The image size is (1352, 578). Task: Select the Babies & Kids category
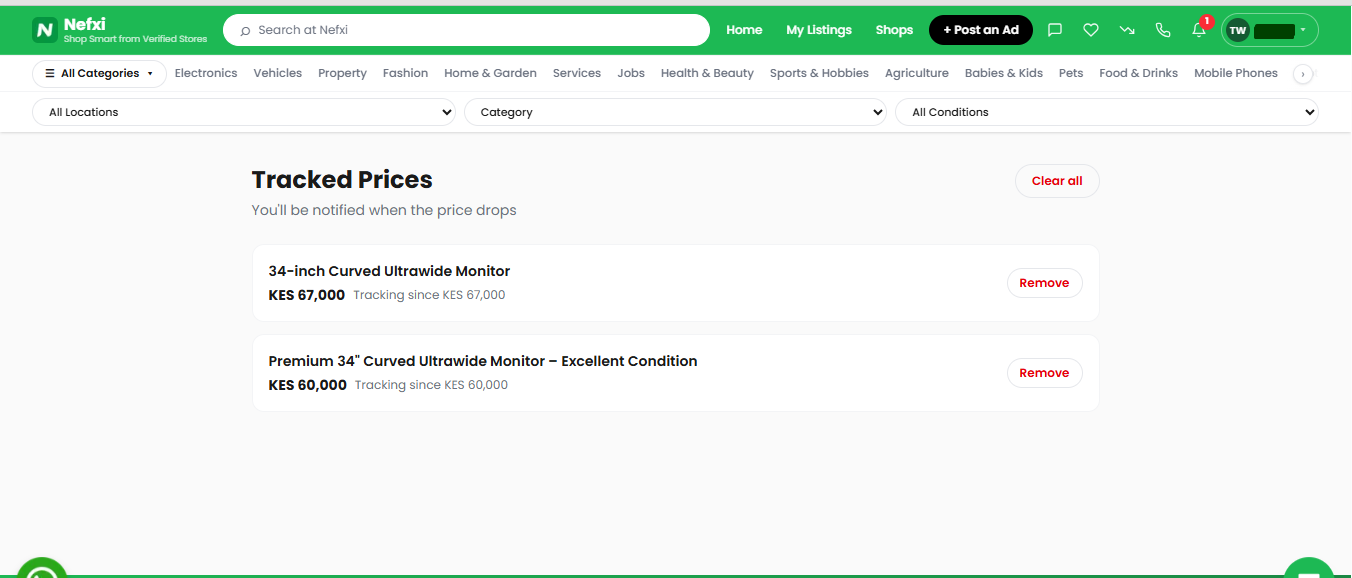click(x=1004, y=73)
